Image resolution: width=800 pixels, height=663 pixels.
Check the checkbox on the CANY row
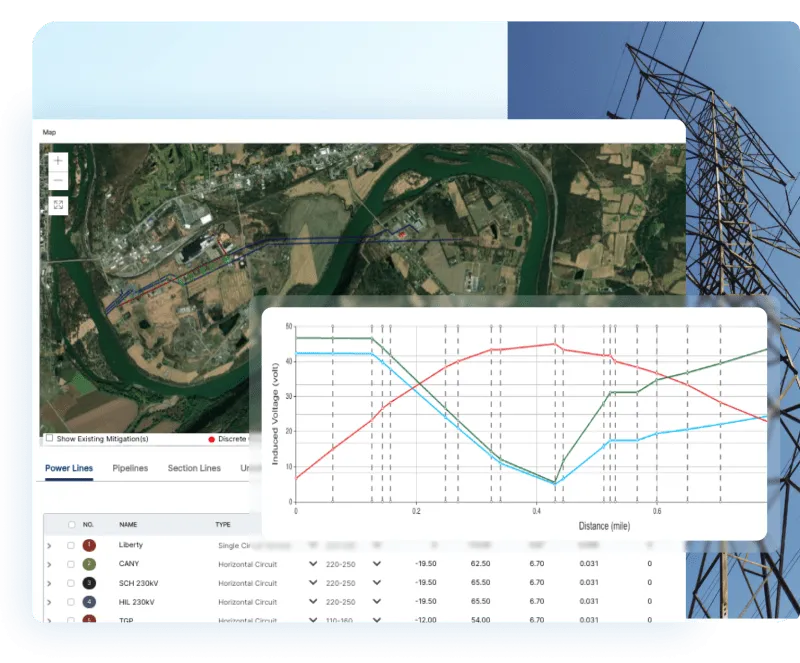click(x=69, y=564)
